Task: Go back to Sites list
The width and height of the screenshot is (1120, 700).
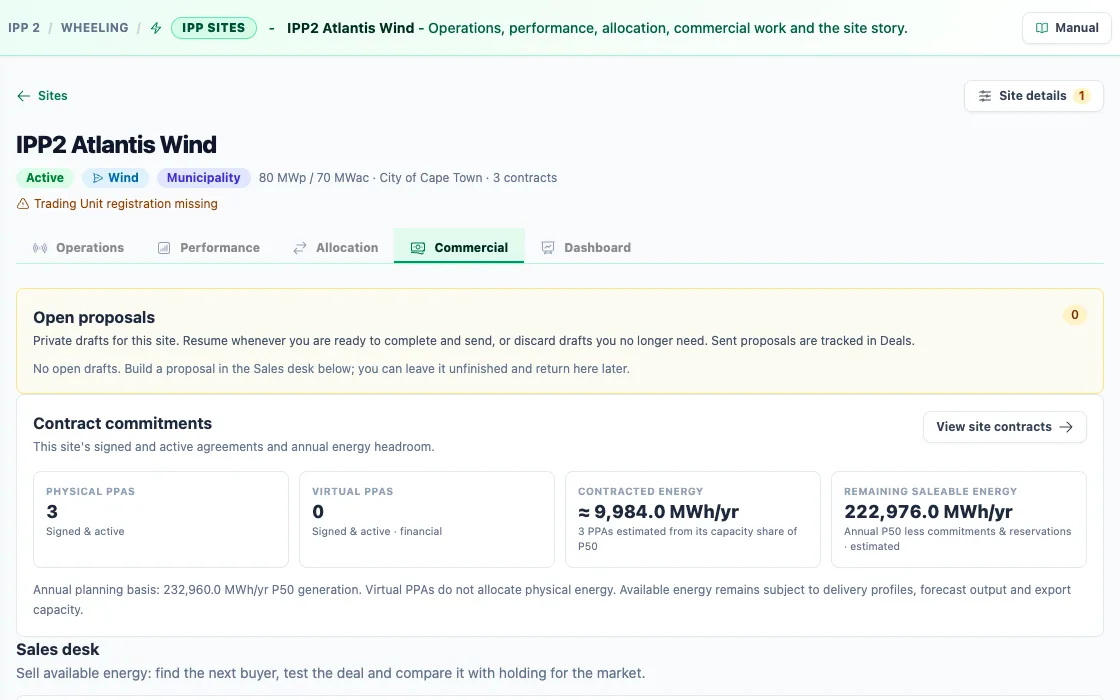Action: [42, 96]
